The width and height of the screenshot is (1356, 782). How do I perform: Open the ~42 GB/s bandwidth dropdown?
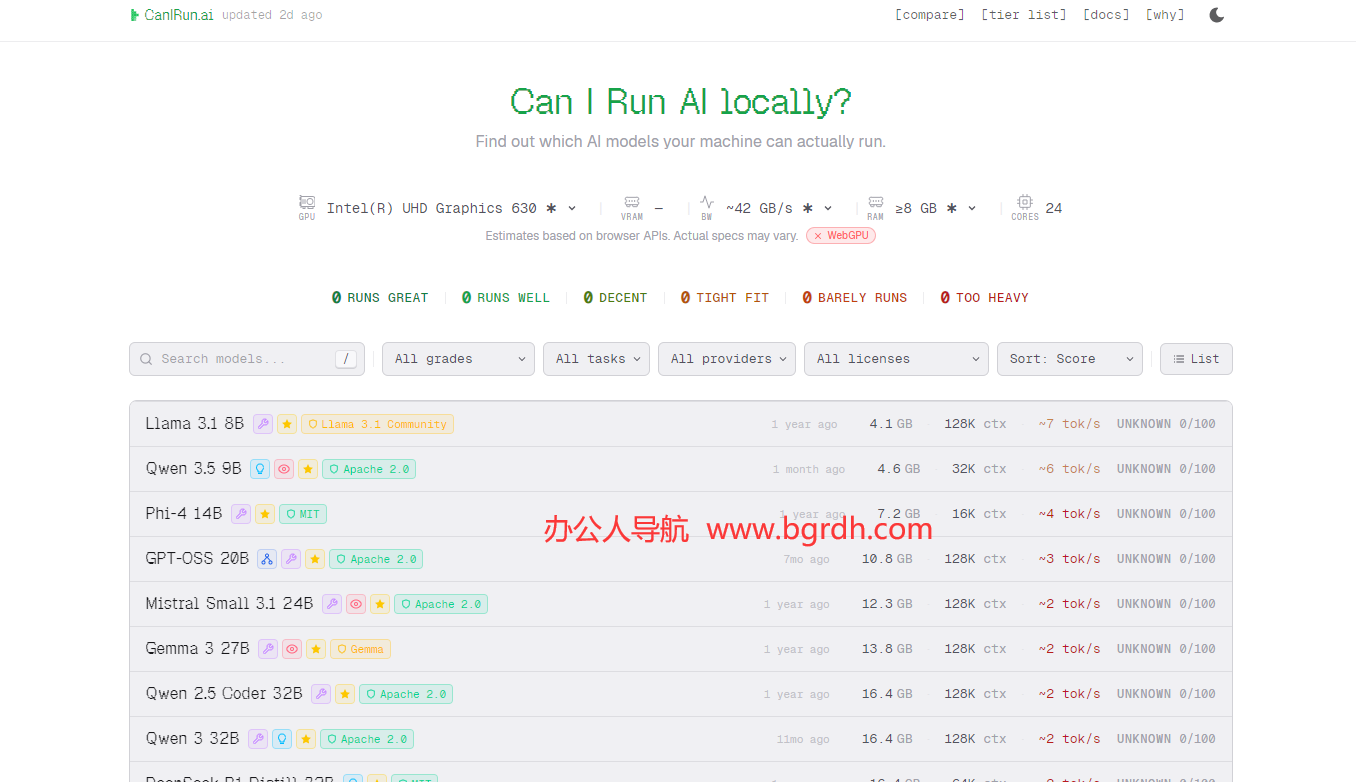tap(779, 208)
